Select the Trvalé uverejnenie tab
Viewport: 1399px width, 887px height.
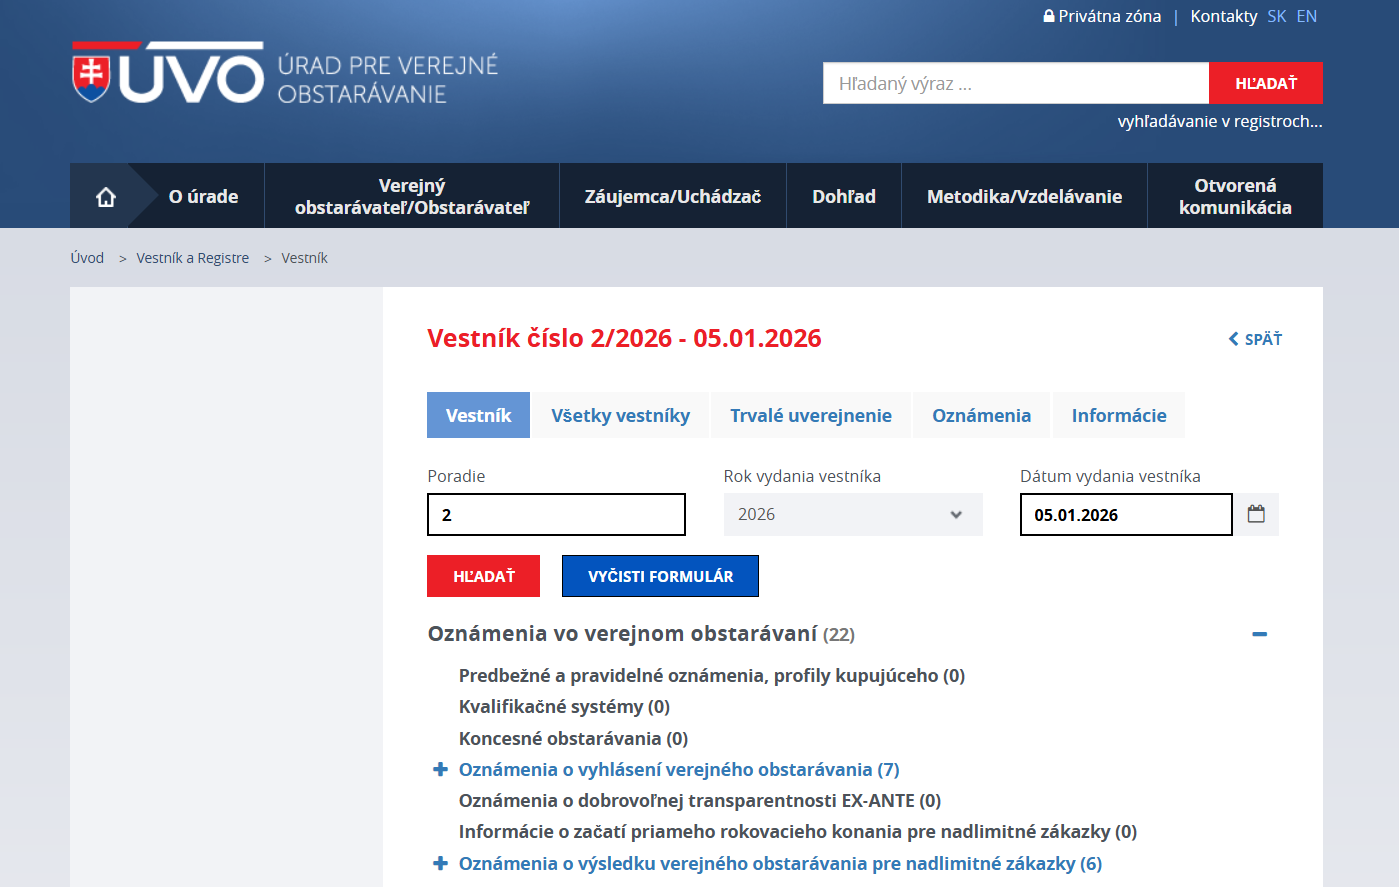tap(810, 415)
